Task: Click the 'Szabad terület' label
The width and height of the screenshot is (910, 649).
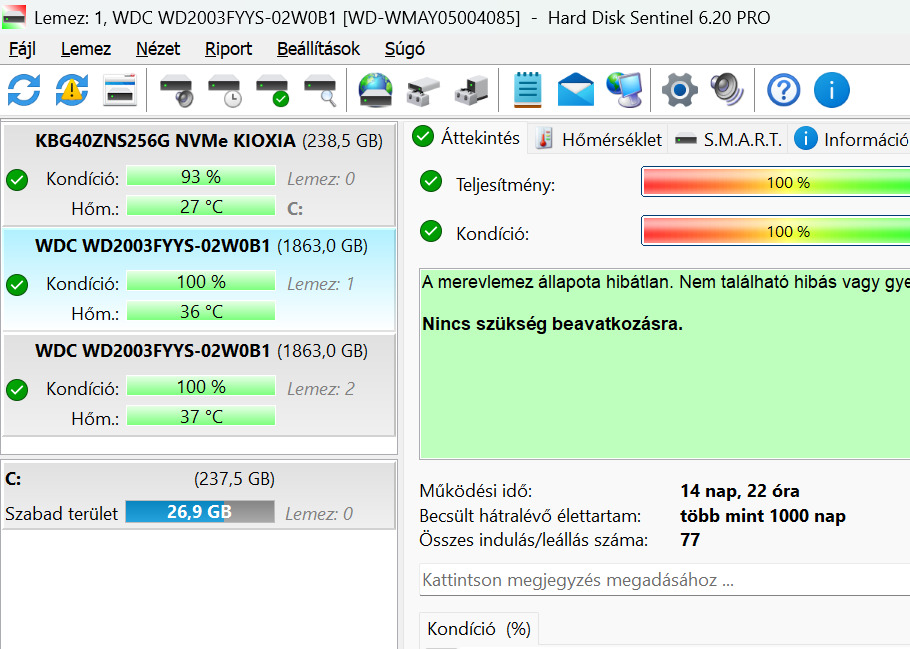Action: 62,514
